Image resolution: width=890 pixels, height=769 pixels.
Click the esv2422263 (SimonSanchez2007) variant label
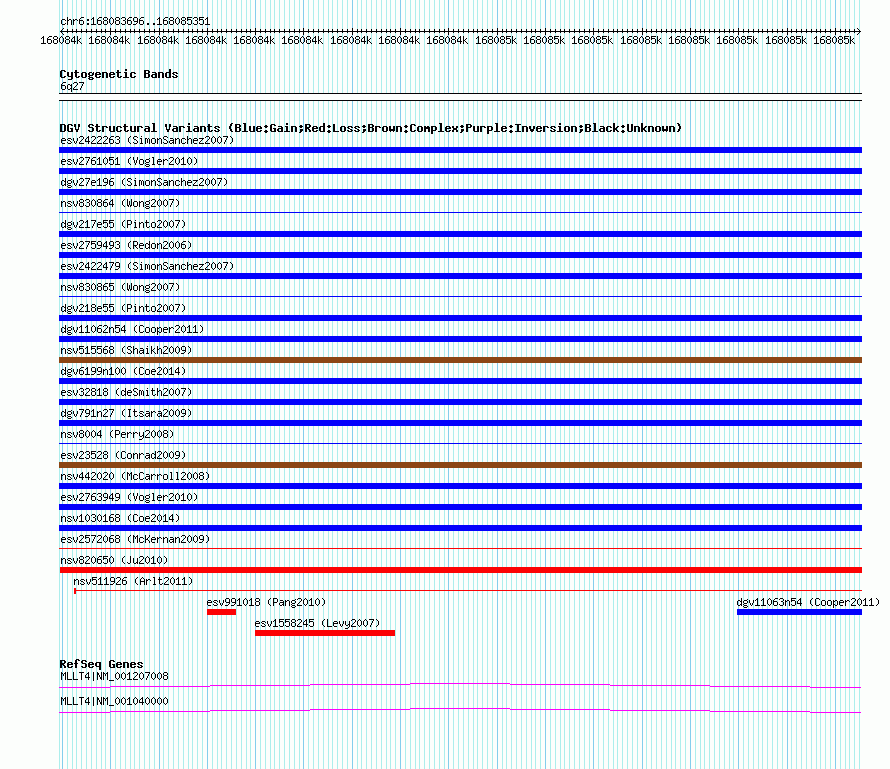point(147,140)
